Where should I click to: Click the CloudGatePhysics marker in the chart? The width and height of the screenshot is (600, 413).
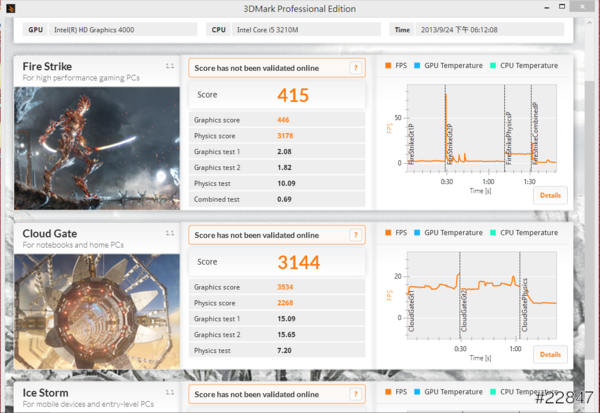pos(524,305)
